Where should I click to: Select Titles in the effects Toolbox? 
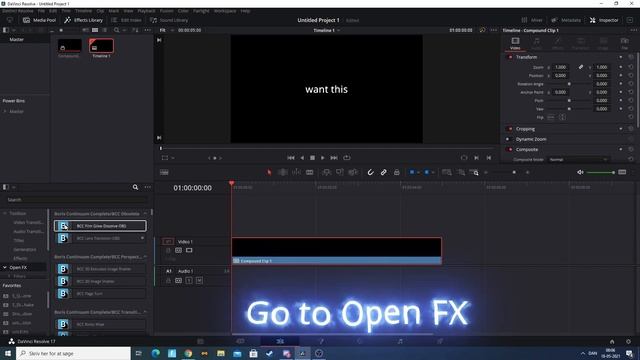[19, 240]
